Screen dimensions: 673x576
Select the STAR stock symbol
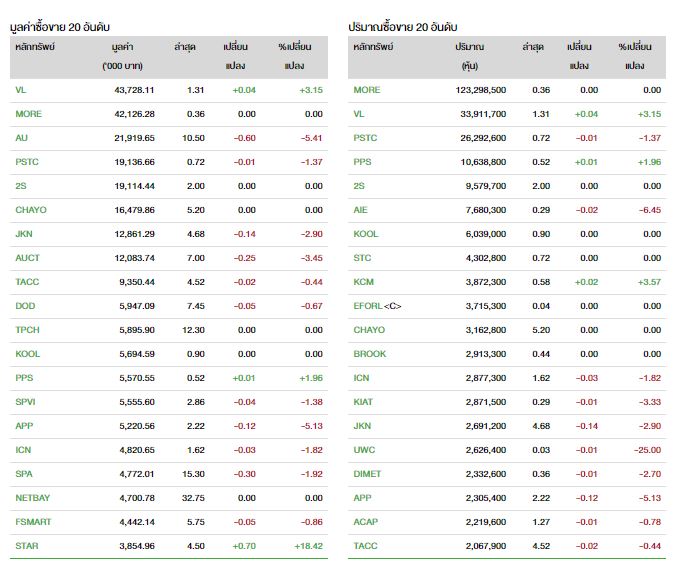pyautogui.click(x=26, y=546)
